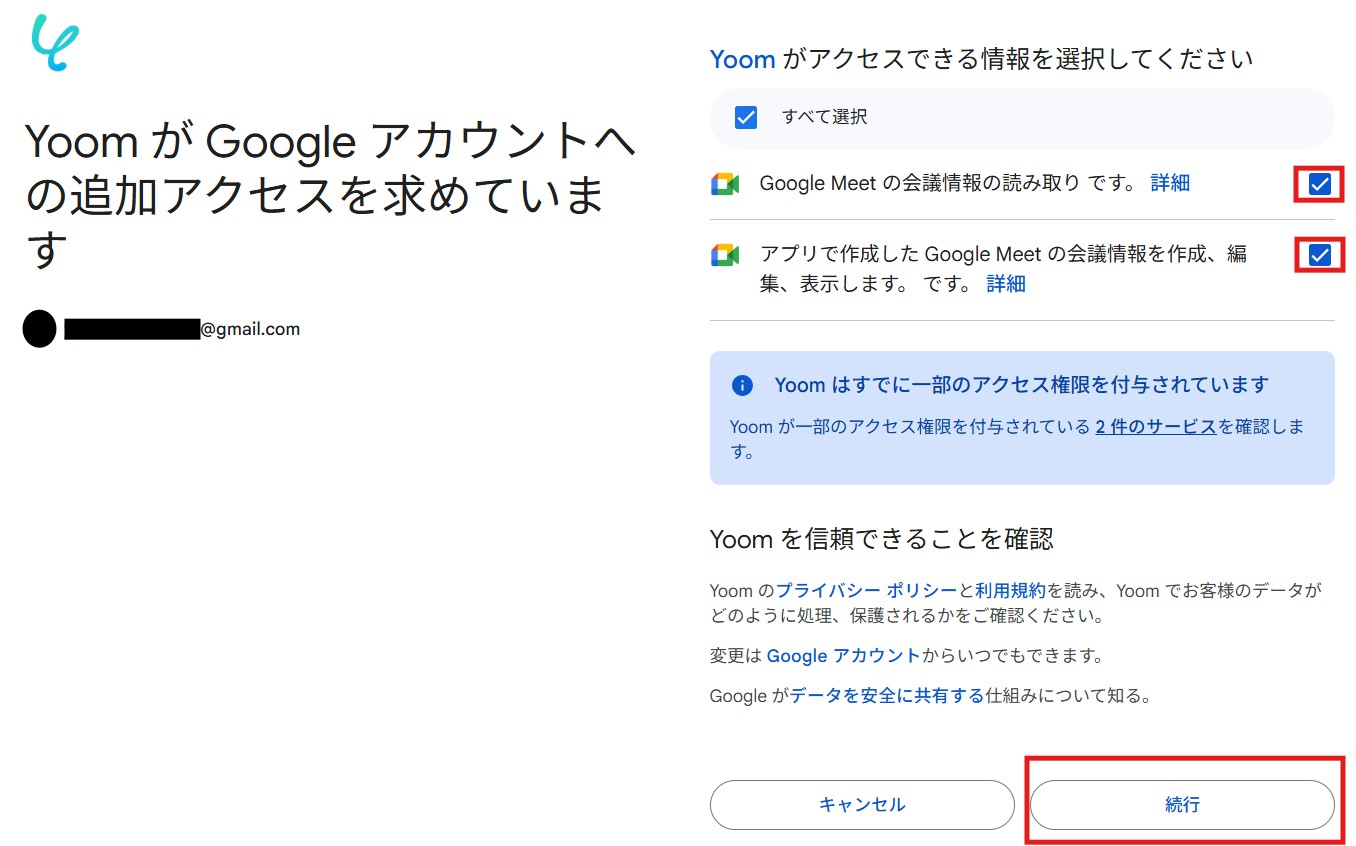
Task: Click the account avatar circle
Action: (x=39, y=329)
